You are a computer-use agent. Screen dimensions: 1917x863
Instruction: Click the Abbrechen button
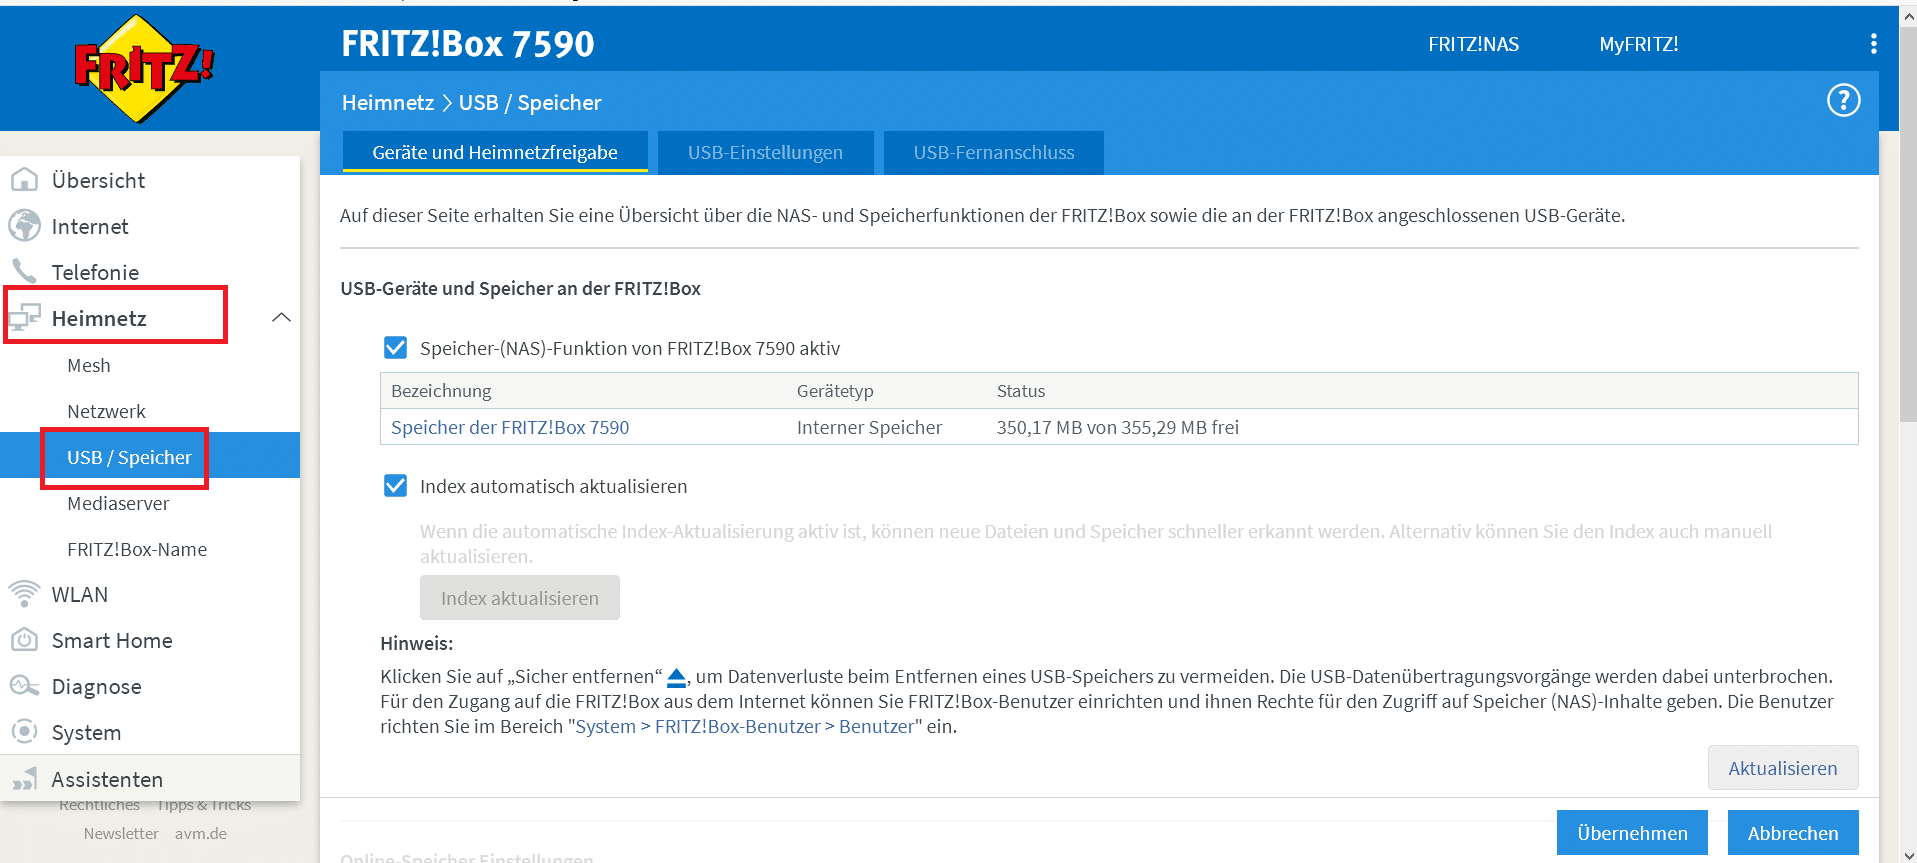1793,833
